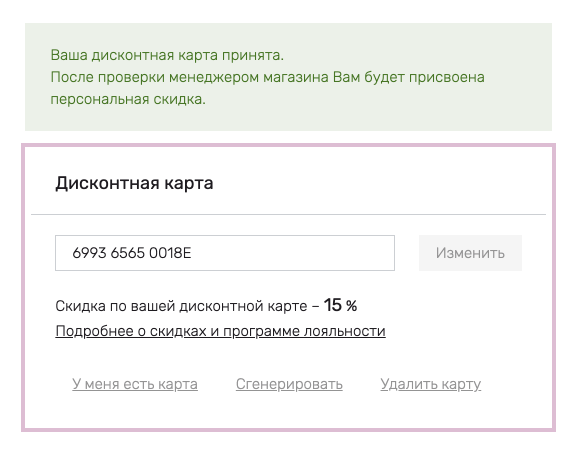Click the divider line under the Дисконтная карта heading

[x=288, y=215]
